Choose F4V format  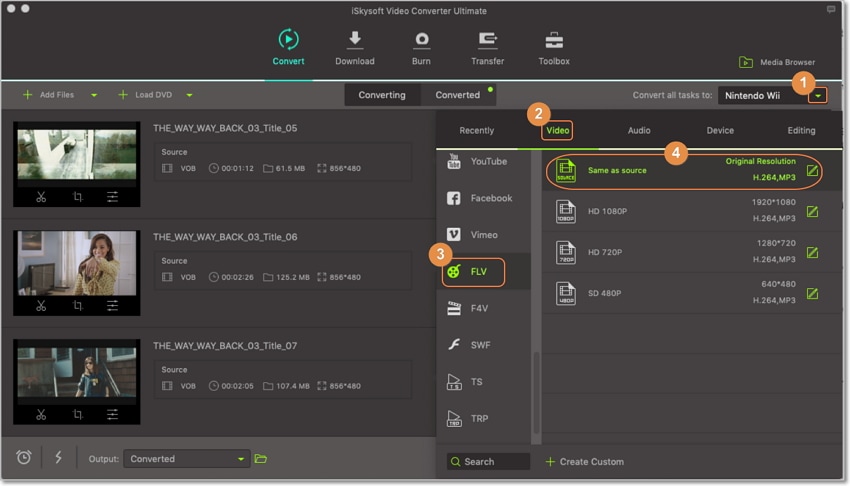click(483, 308)
